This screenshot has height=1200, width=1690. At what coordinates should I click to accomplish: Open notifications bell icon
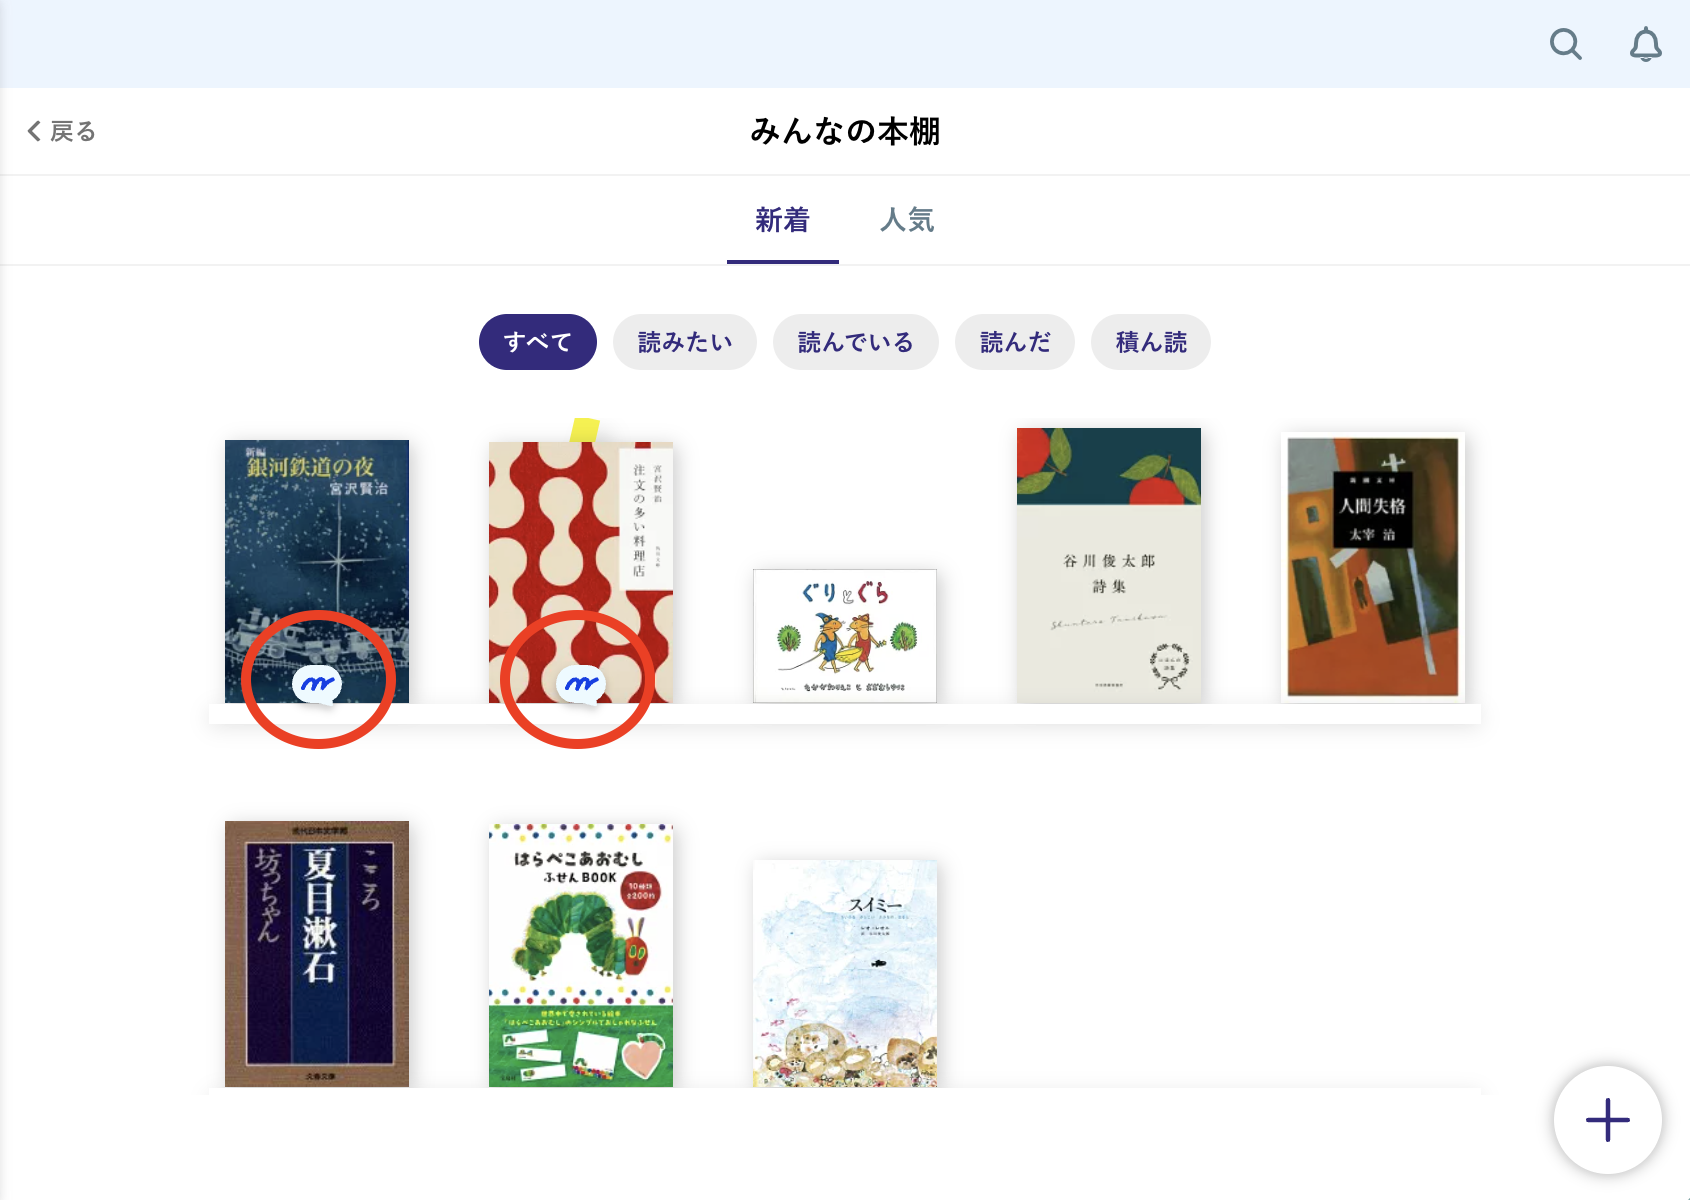click(1645, 44)
